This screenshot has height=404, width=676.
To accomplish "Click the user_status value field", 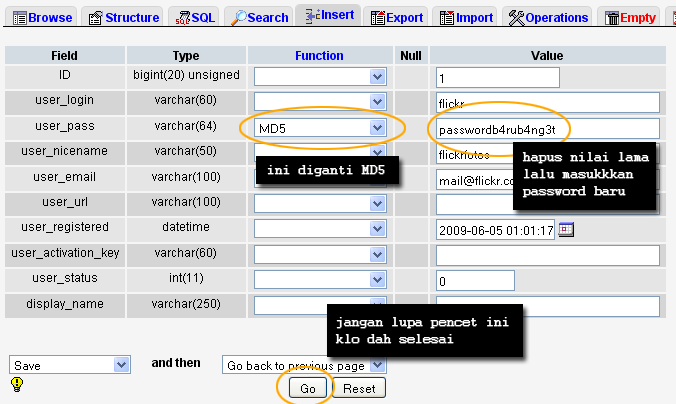I will [475, 280].
